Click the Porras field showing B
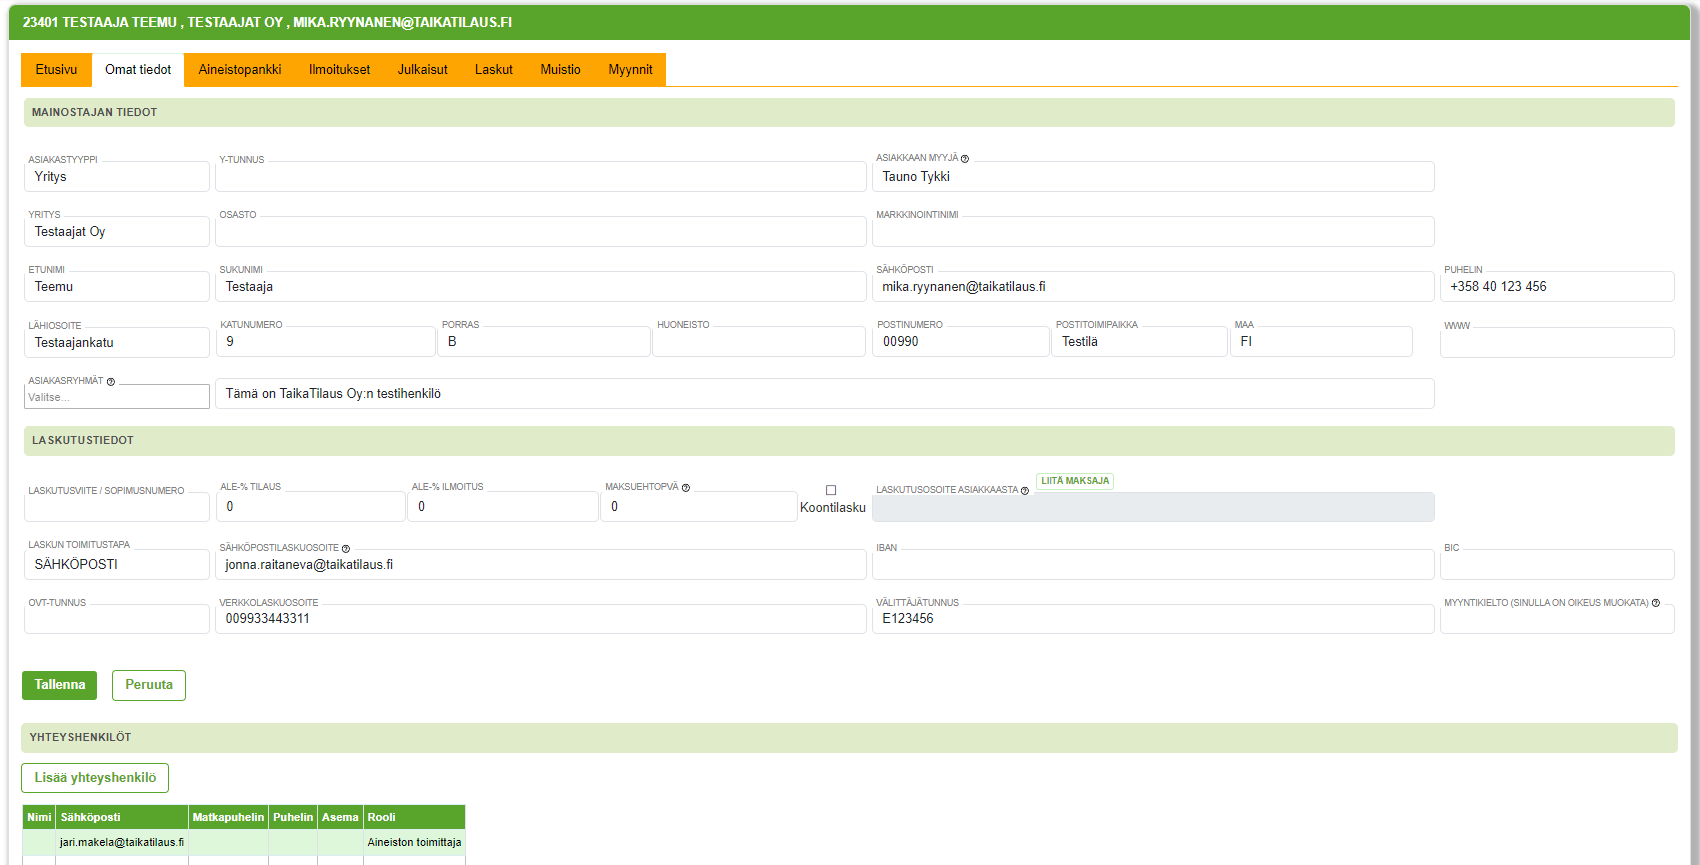Screen dimensions: 1700x865 pyautogui.click(x=544, y=342)
